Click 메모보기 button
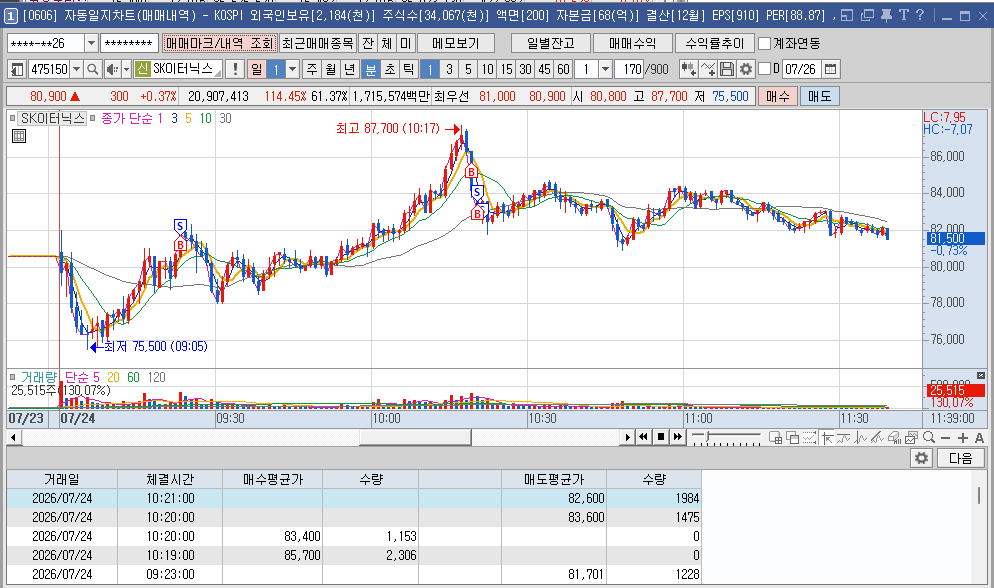Viewport: 994px width, 588px height. [456, 43]
